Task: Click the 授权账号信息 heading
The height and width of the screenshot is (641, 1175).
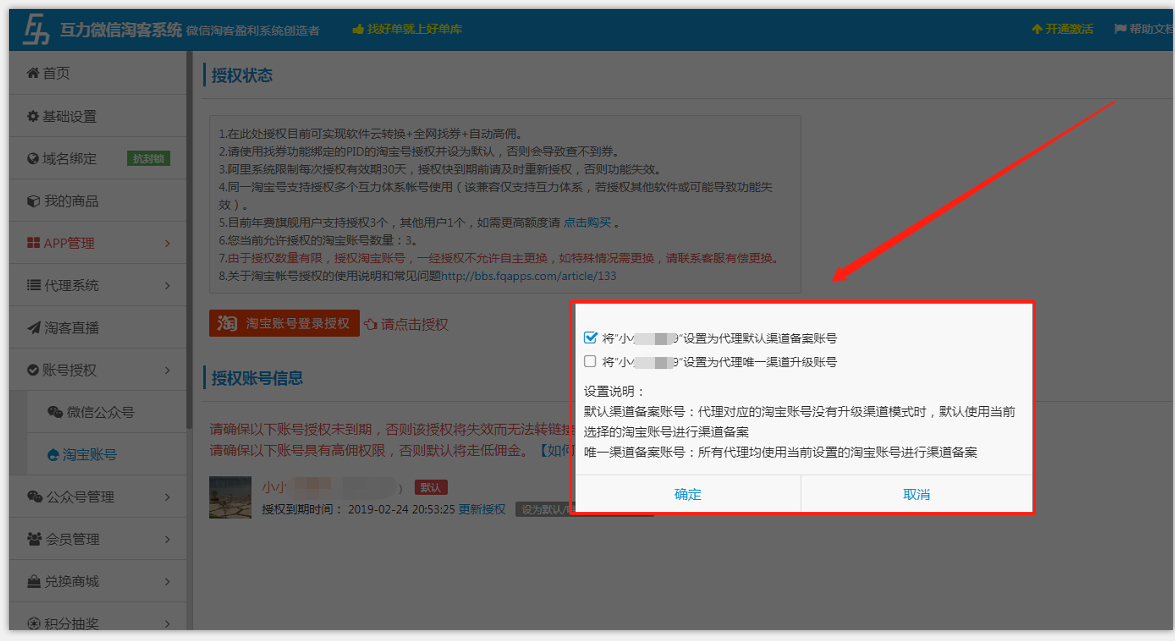Action: pyautogui.click(x=257, y=378)
